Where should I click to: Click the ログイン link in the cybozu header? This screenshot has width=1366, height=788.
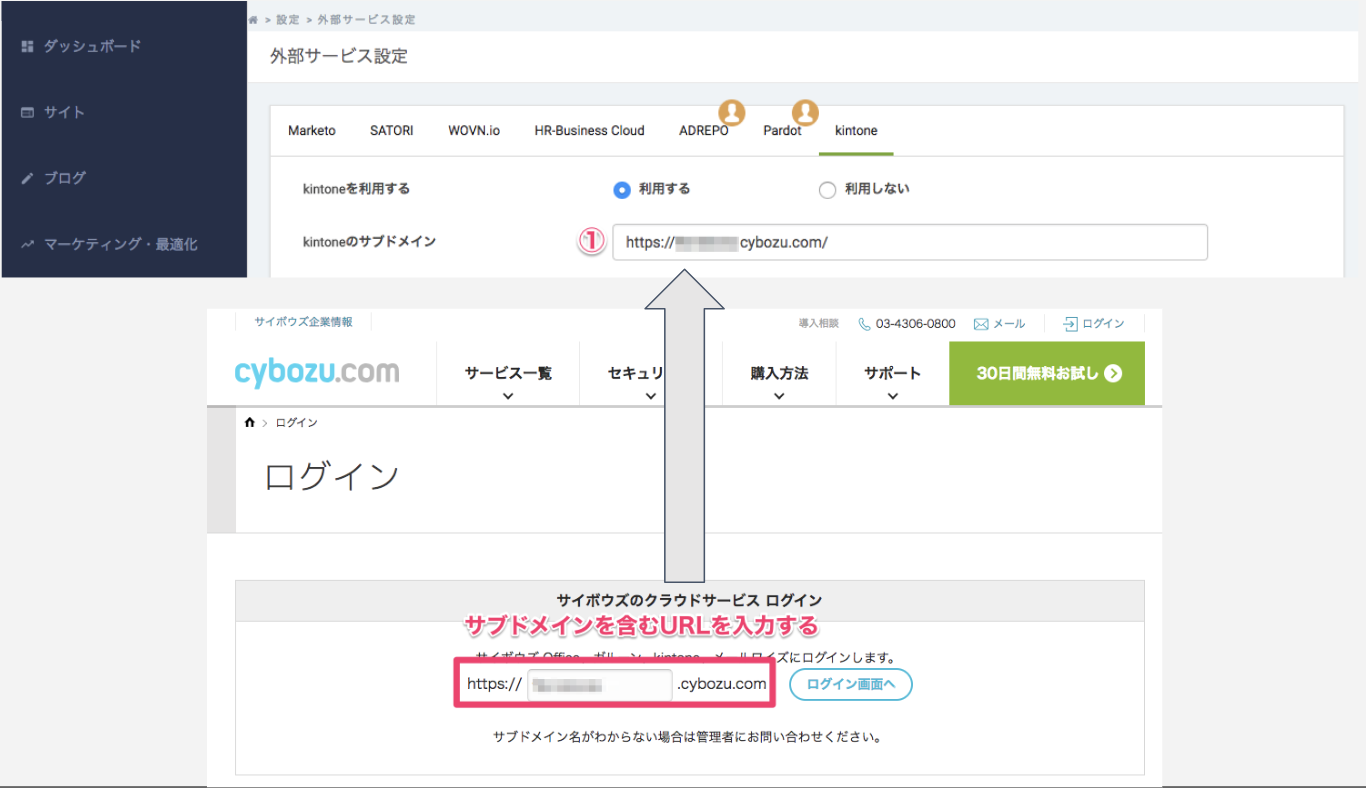(1103, 324)
